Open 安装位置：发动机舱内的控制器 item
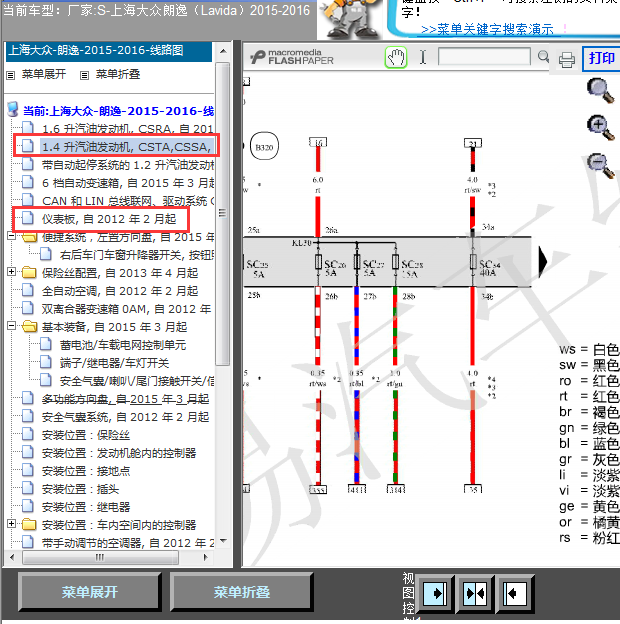 [119, 453]
